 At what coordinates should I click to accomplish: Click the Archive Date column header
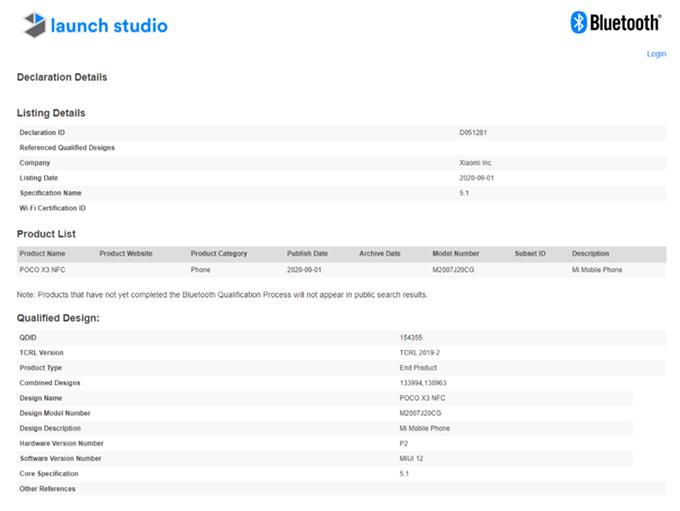pyautogui.click(x=379, y=253)
